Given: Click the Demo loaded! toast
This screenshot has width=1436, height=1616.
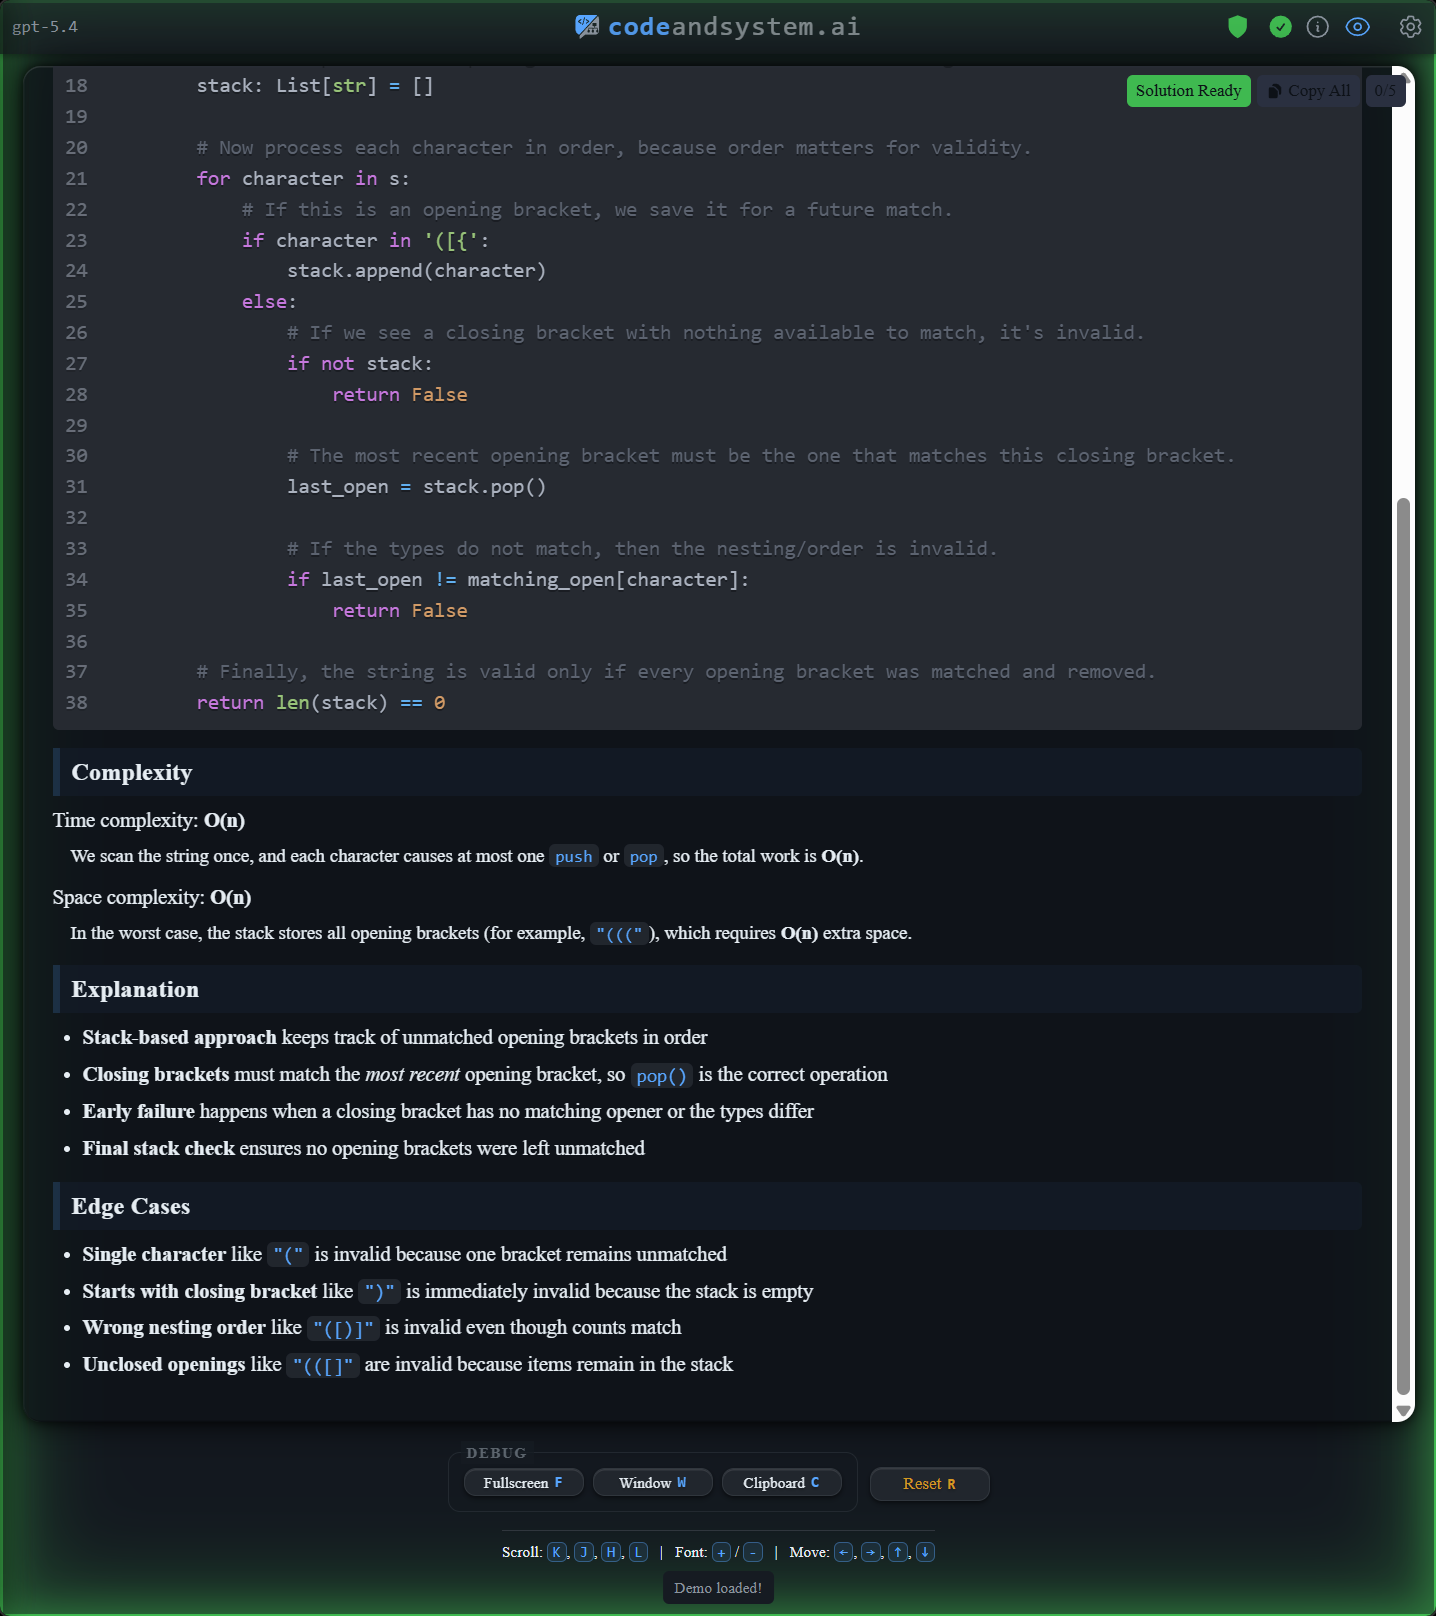Looking at the screenshot, I should pos(718,1588).
